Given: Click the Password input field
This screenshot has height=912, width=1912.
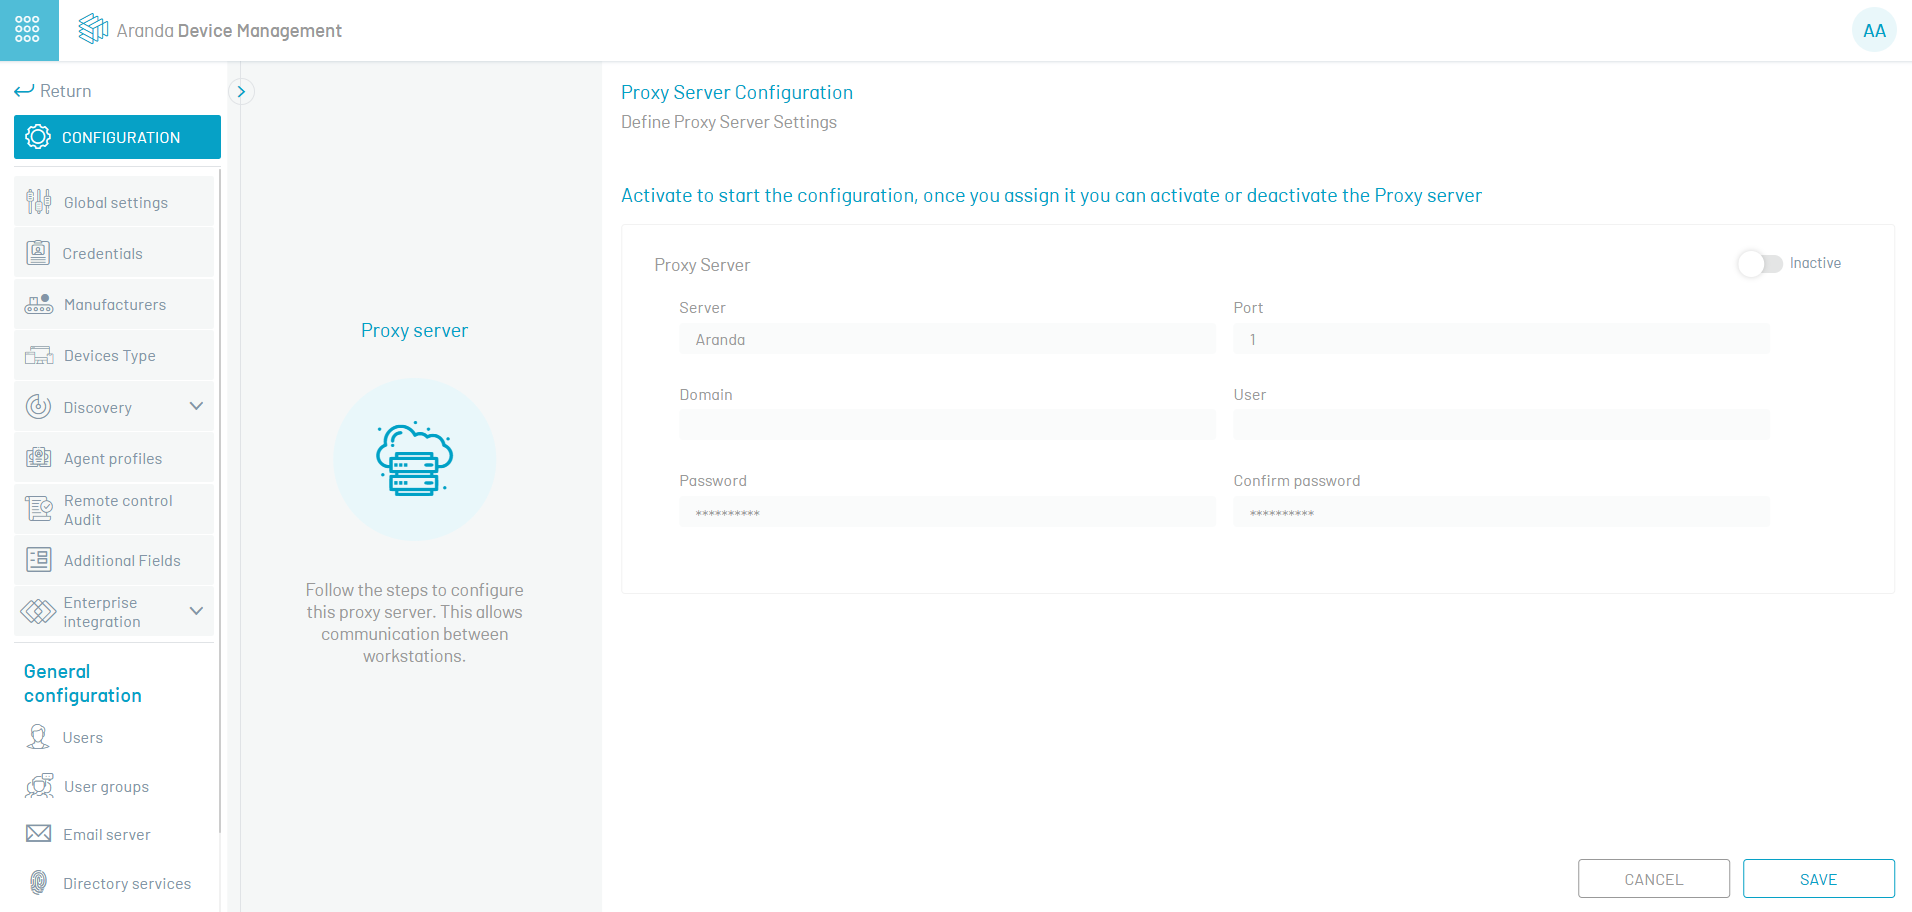Looking at the screenshot, I should pos(947,512).
